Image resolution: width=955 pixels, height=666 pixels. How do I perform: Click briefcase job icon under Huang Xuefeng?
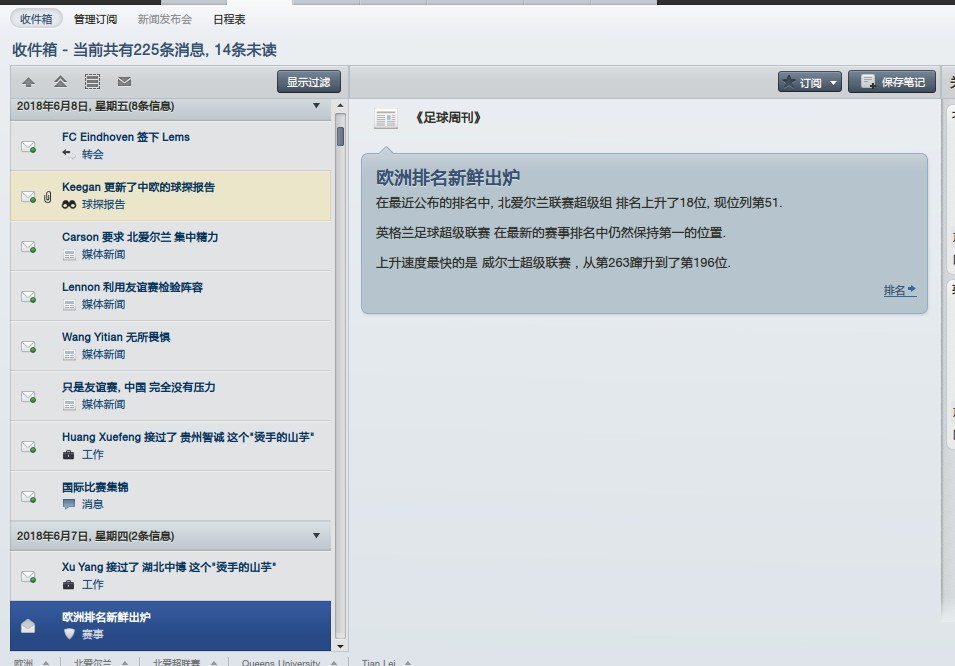tap(69, 455)
